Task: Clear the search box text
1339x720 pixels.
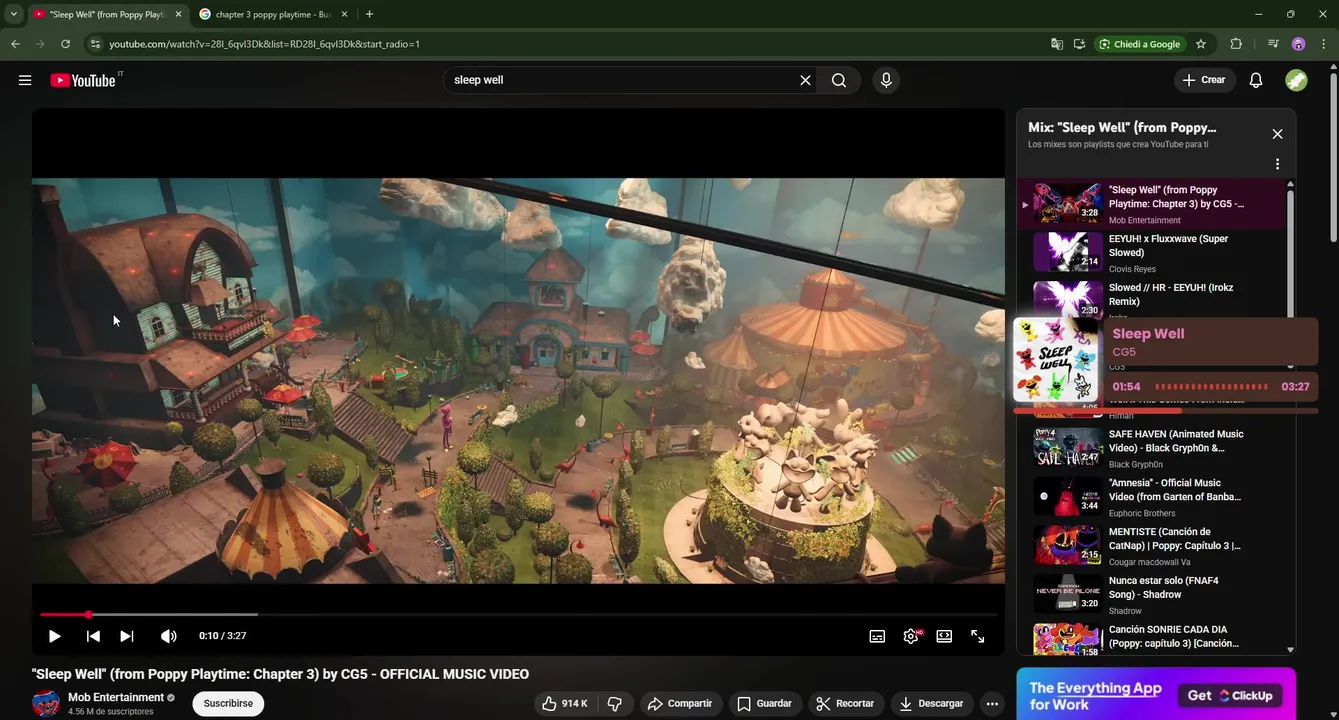Action: pyautogui.click(x=805, y=80)
